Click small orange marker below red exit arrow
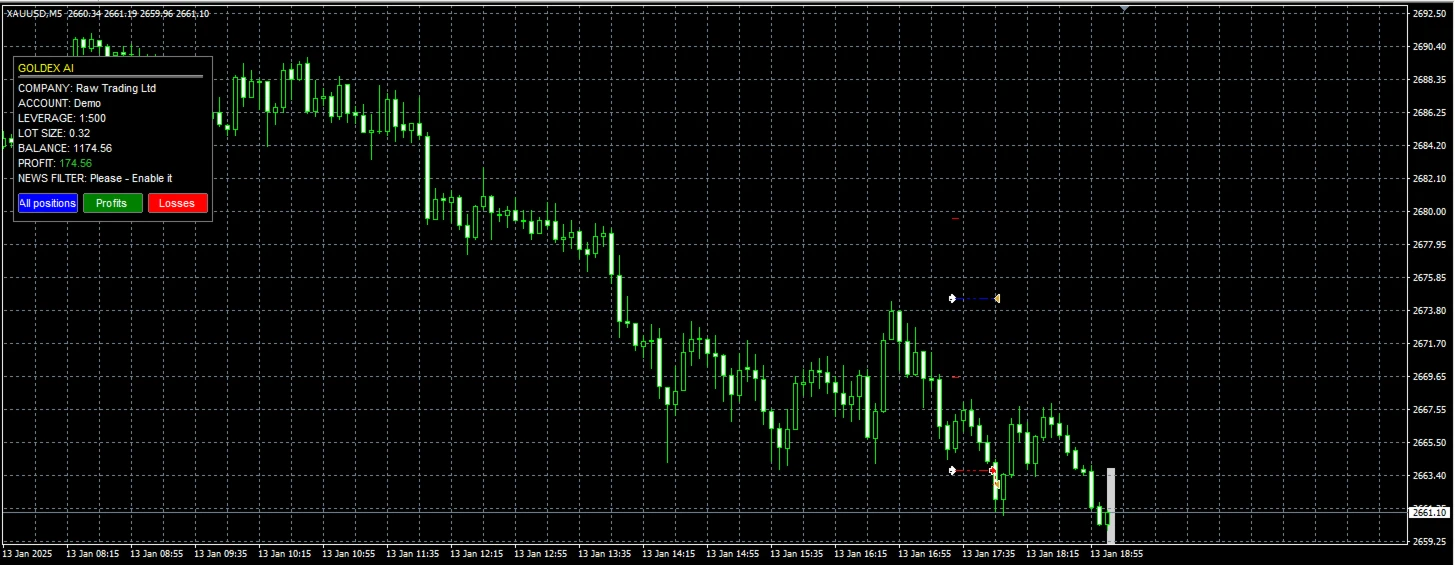The height and width of the screenshot is (565, 1455). pos(996,484)
